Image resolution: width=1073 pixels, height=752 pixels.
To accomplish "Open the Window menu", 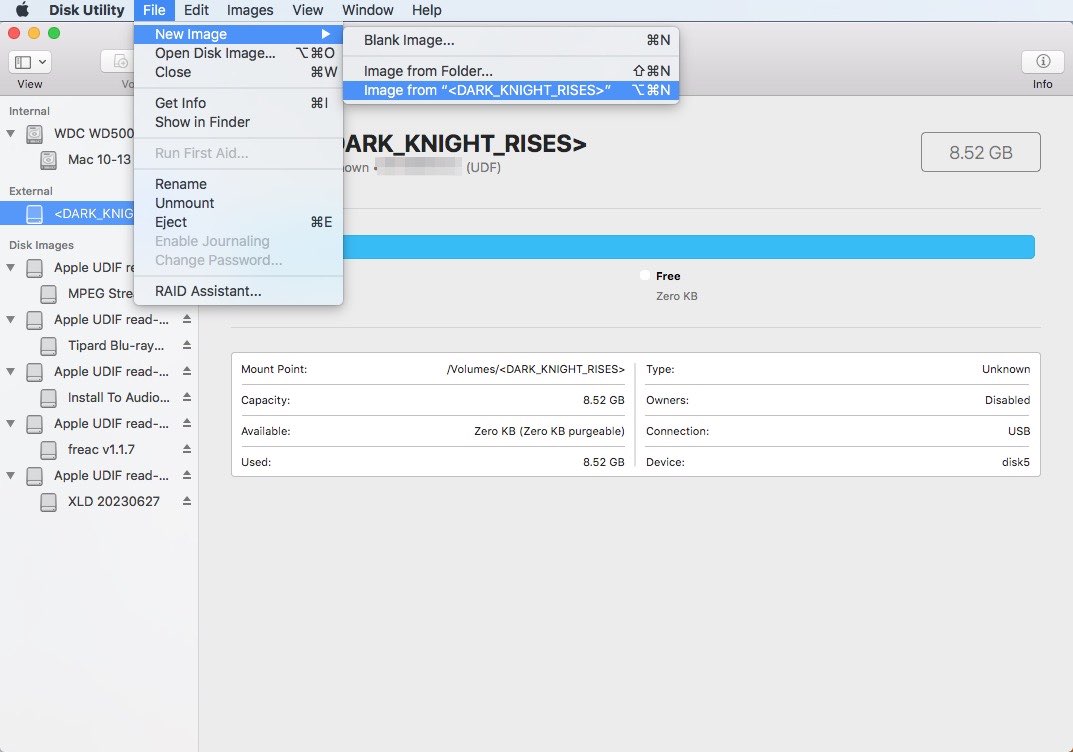I will click(x=367, y=10).
